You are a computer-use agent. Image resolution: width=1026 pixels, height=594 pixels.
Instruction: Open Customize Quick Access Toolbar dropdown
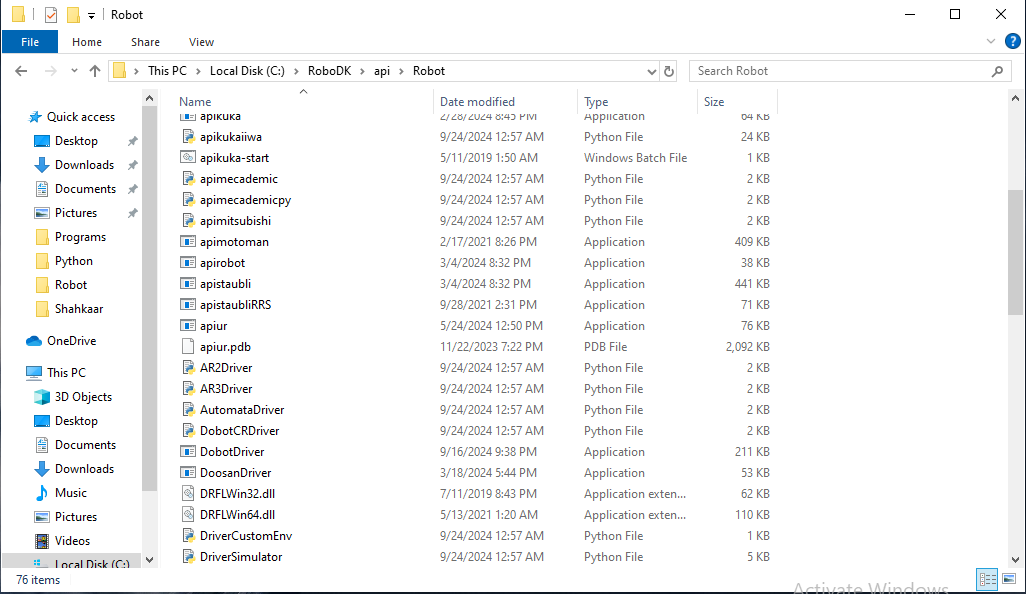[92, 15]
